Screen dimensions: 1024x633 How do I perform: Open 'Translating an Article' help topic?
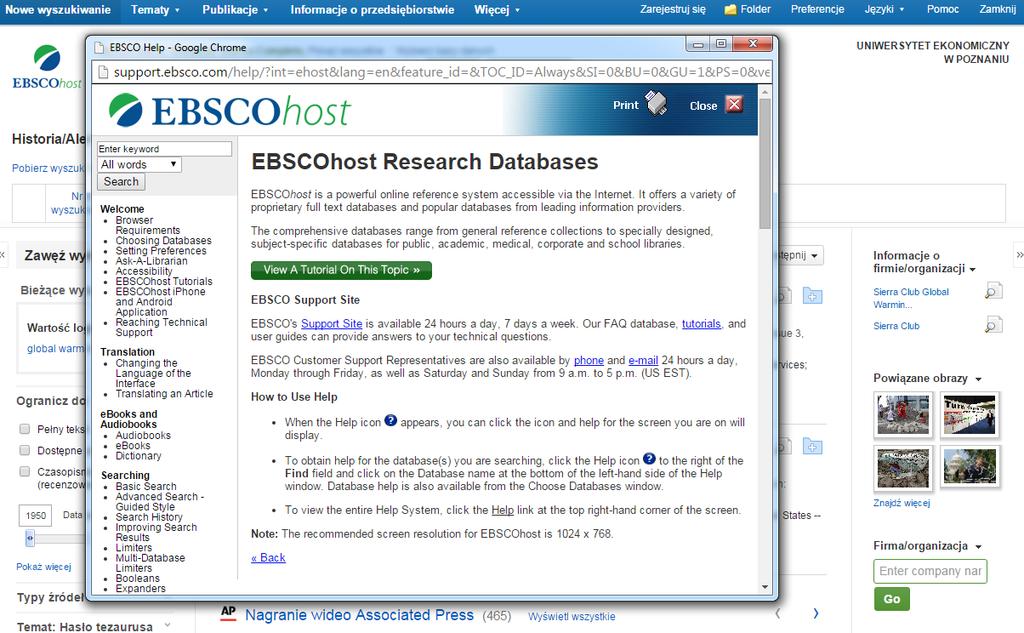164,393
